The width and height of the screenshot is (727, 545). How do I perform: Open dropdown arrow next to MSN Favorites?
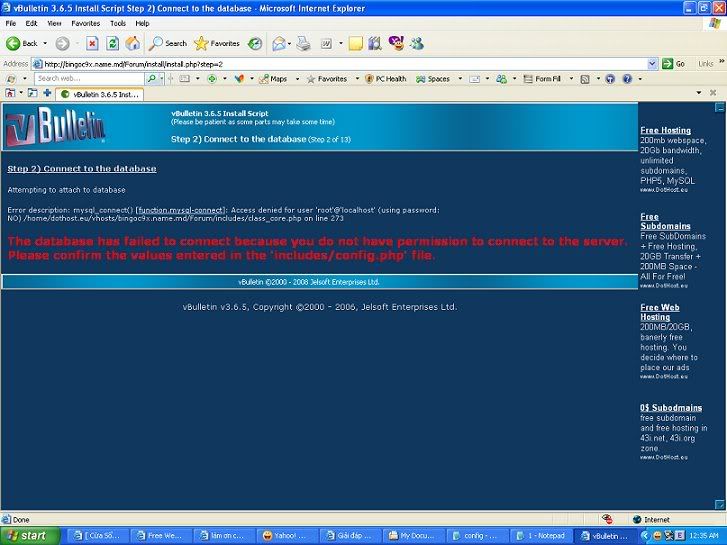(357, 79)
